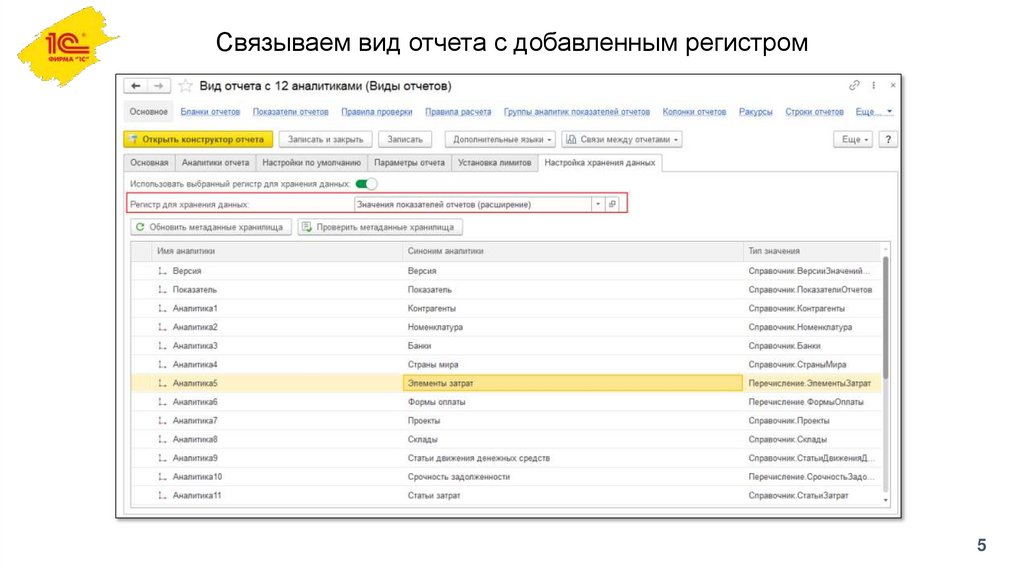Click the register for data storage input field

[x=472, y=204]
